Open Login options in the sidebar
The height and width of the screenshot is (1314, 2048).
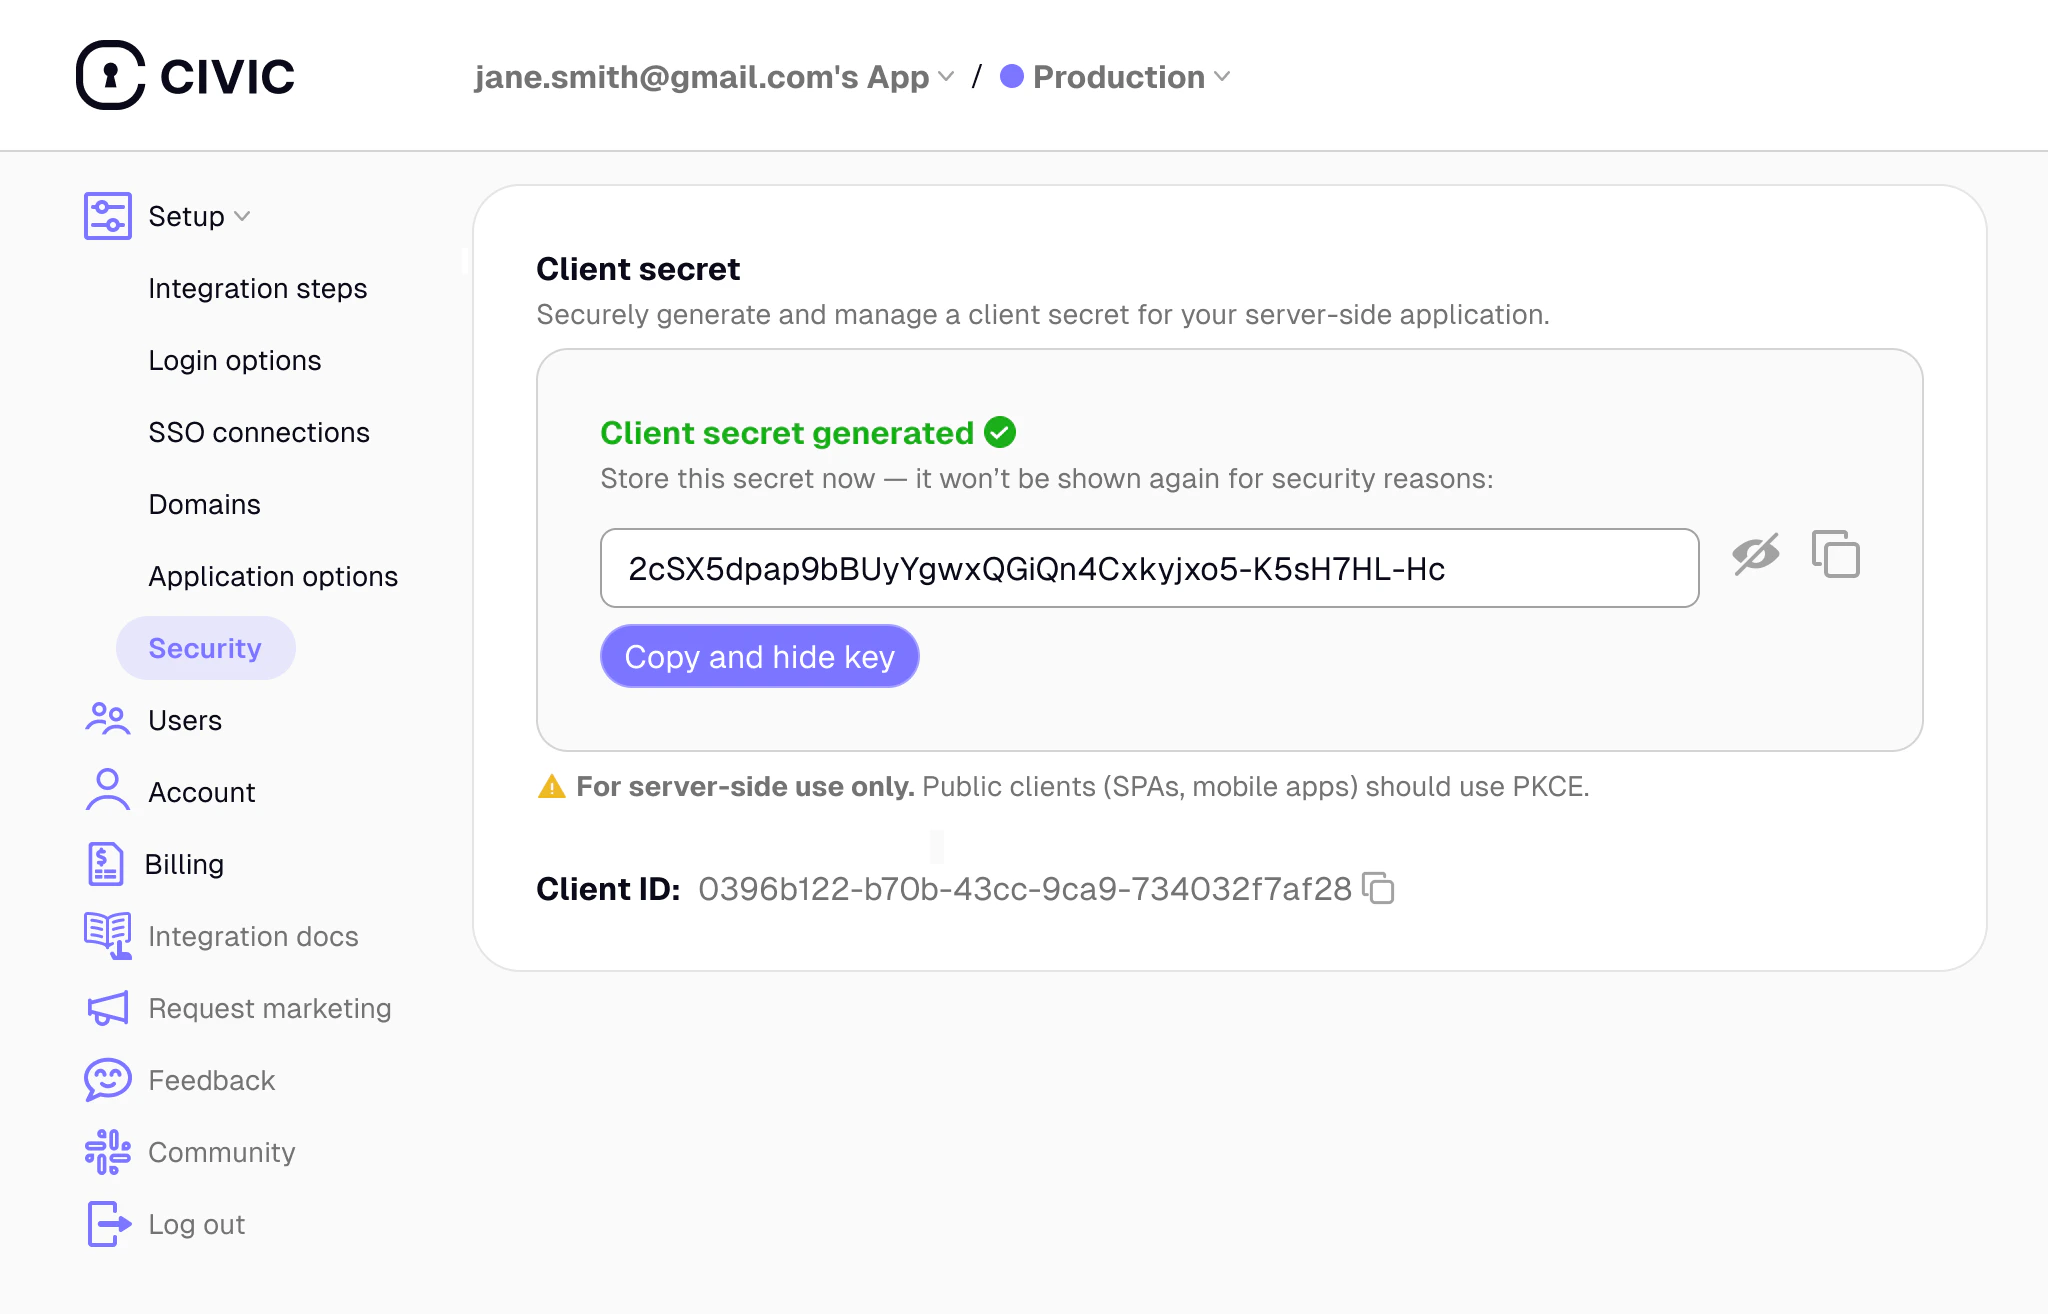234,360
